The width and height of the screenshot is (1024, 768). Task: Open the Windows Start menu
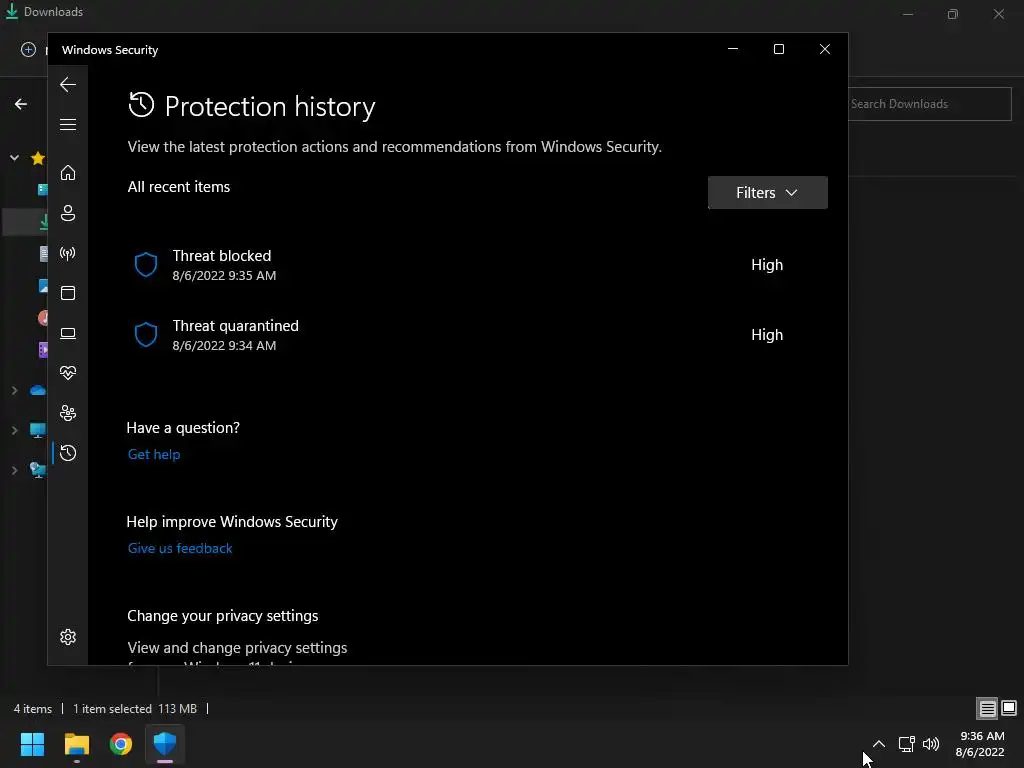[x=32, y=744]
